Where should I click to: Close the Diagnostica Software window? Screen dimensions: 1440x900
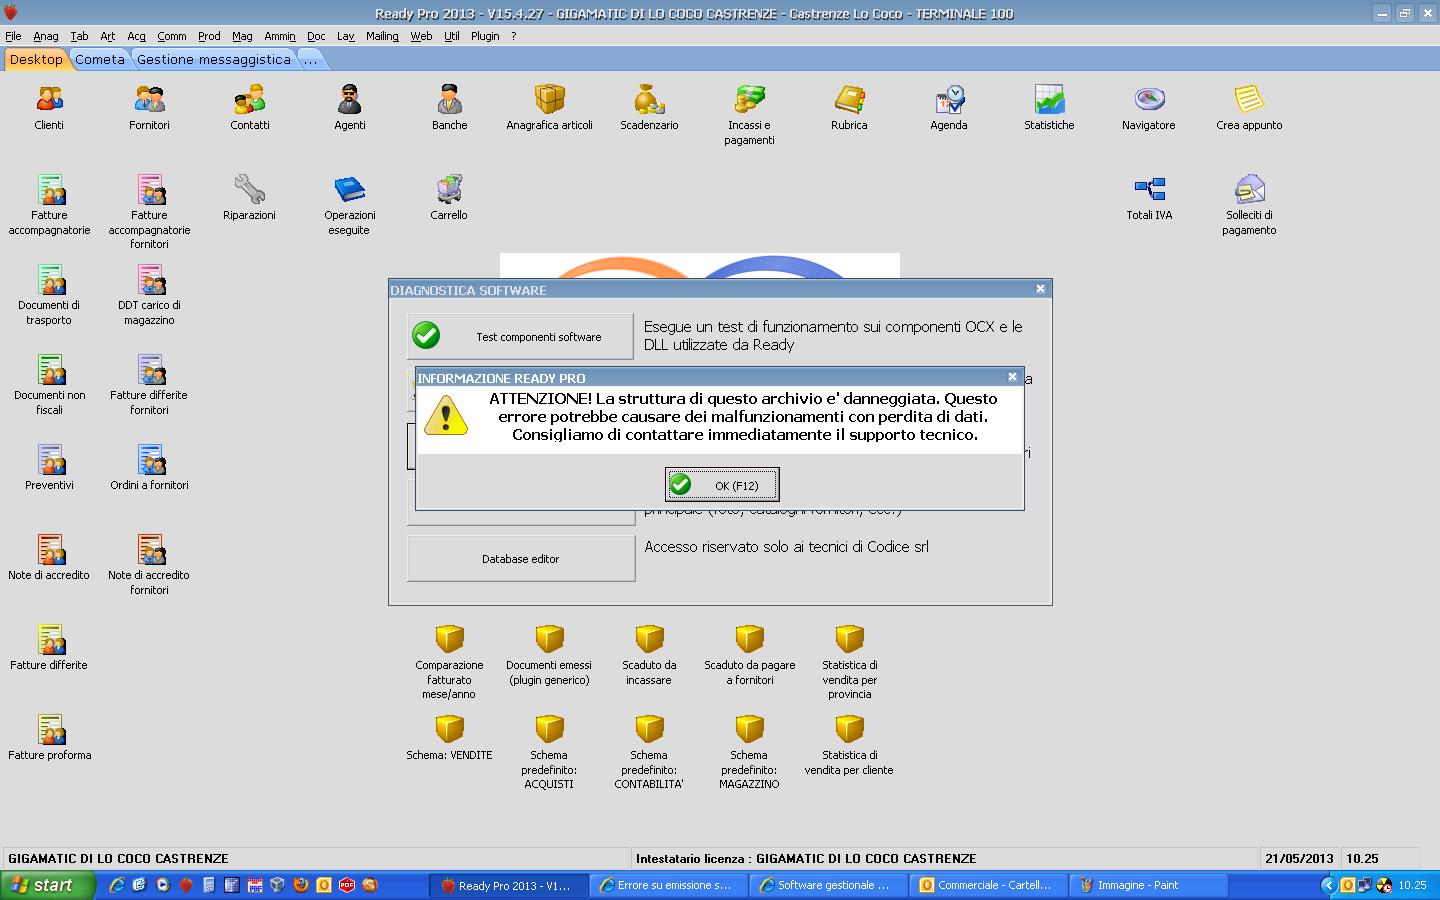point(1040,289)
